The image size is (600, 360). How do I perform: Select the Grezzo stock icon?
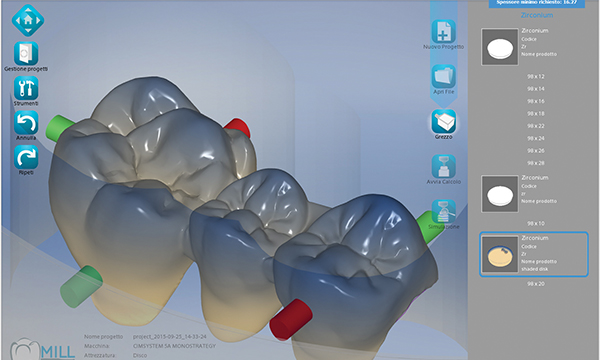coord(443,122)
